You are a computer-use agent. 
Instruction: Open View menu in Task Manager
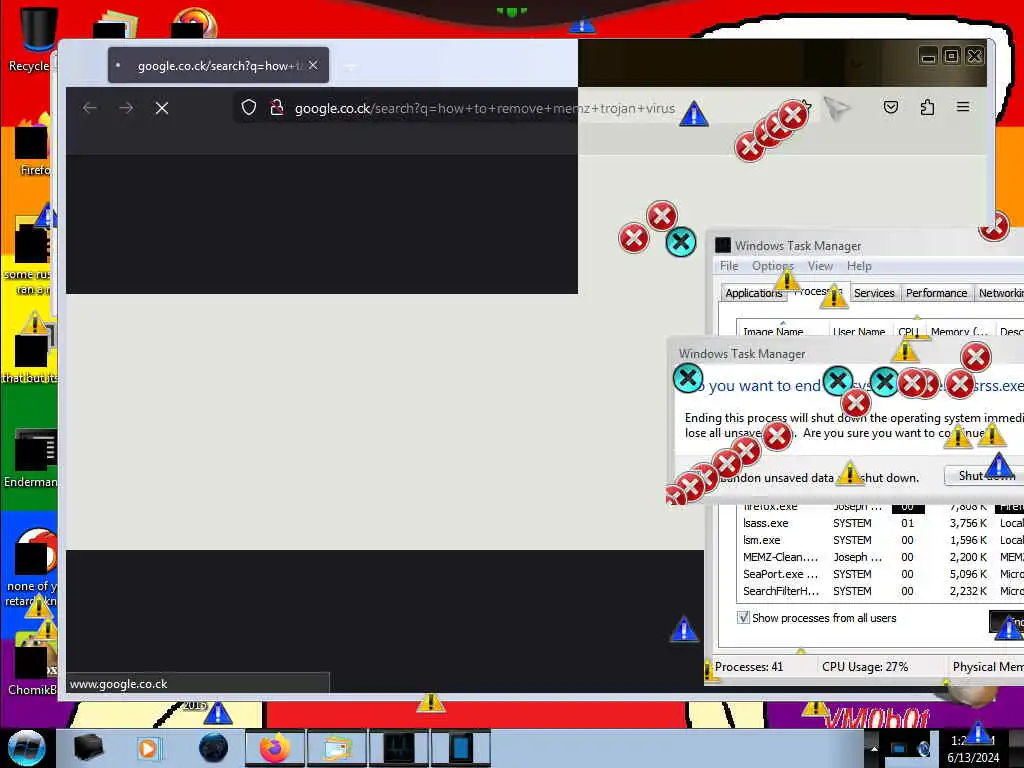[x=820, y=266]
